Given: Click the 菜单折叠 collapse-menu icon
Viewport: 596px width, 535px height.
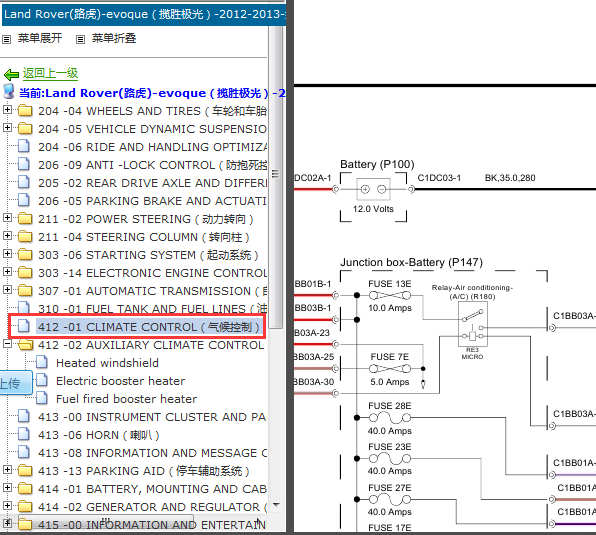Looking at the screenshot, I should pyautogui.click(x=80, y=39).
